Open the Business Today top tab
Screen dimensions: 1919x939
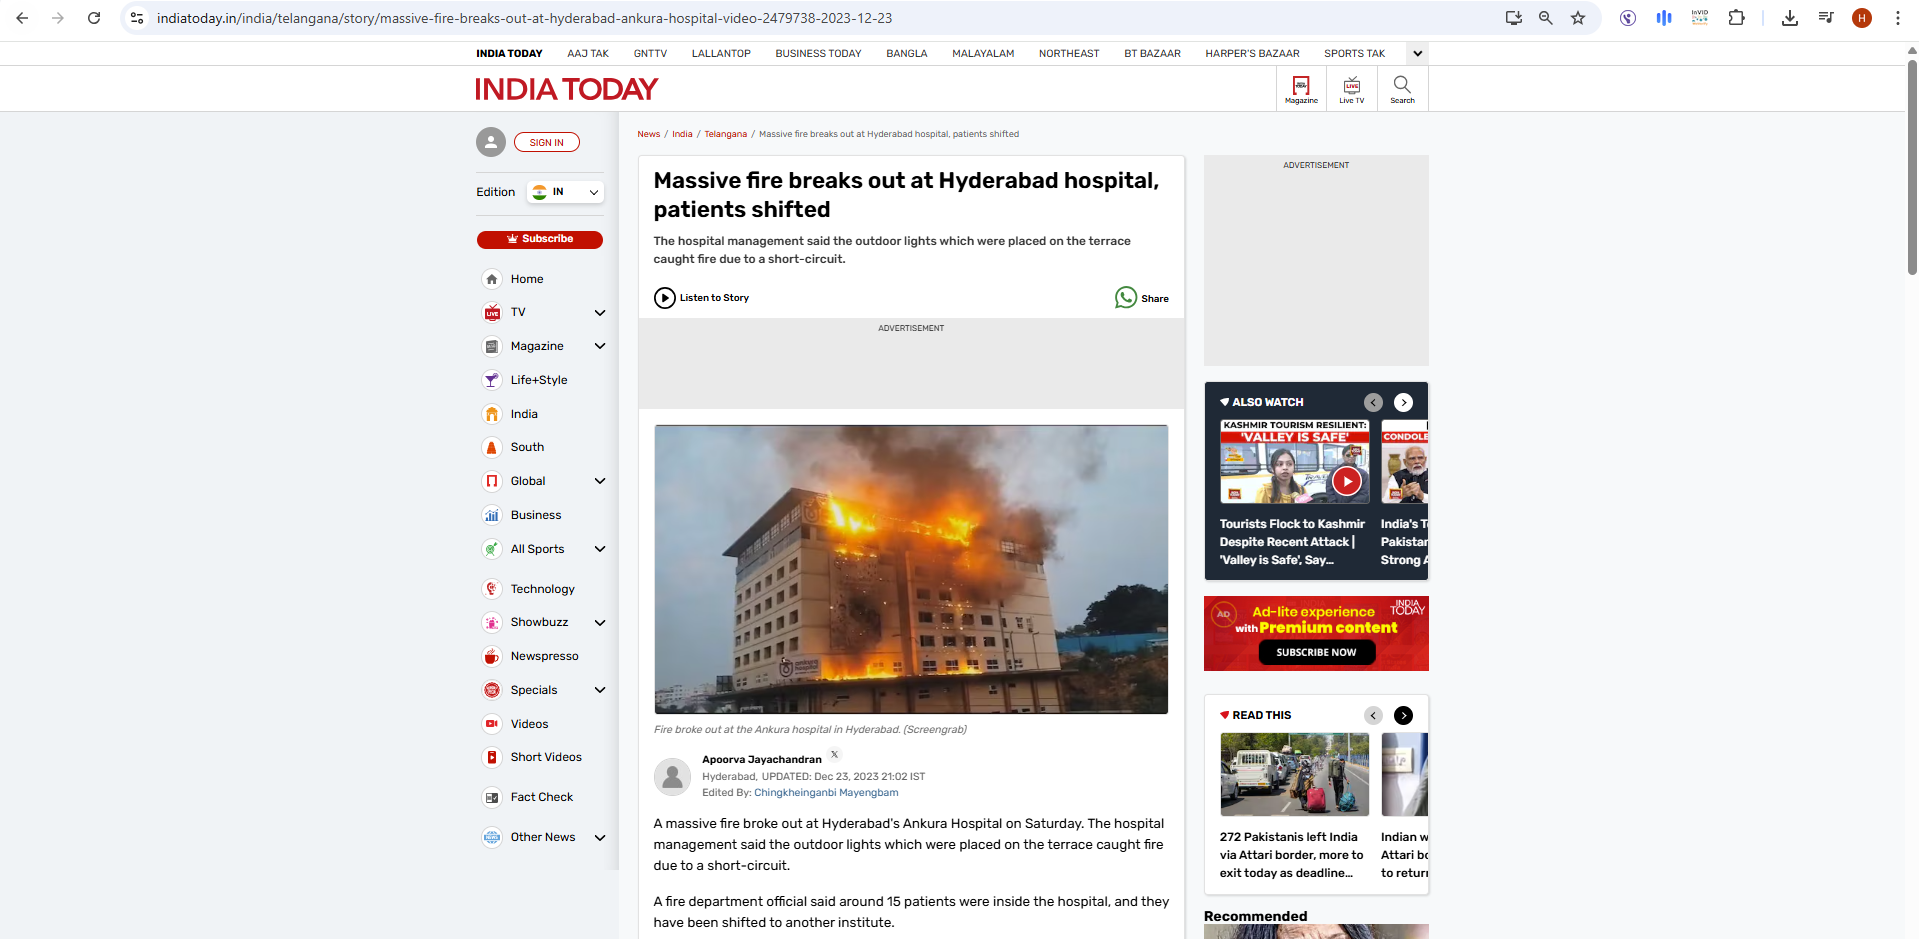[x=817, y=54]
